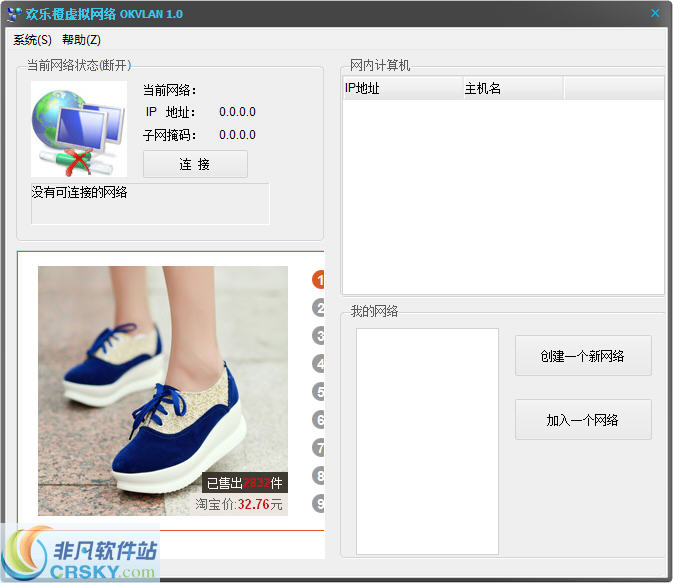673x583 pixels.
Task: Click the IP 地址 value 0.0.0.0
Action: click(237, 112)
